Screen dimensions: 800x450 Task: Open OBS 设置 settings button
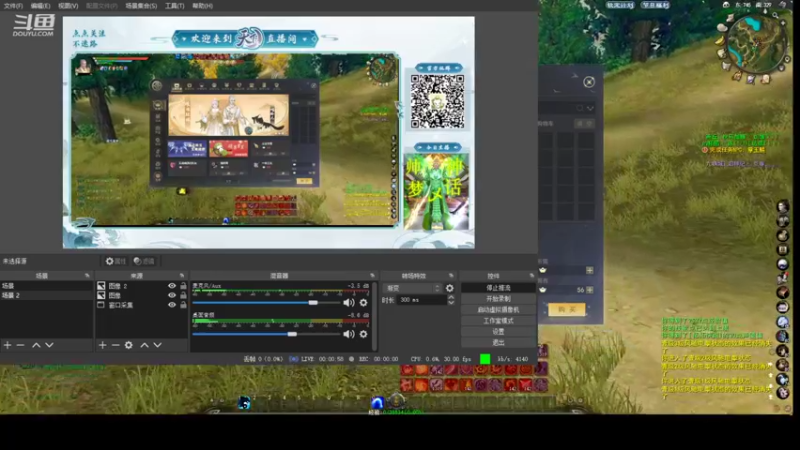pos(498,332)
